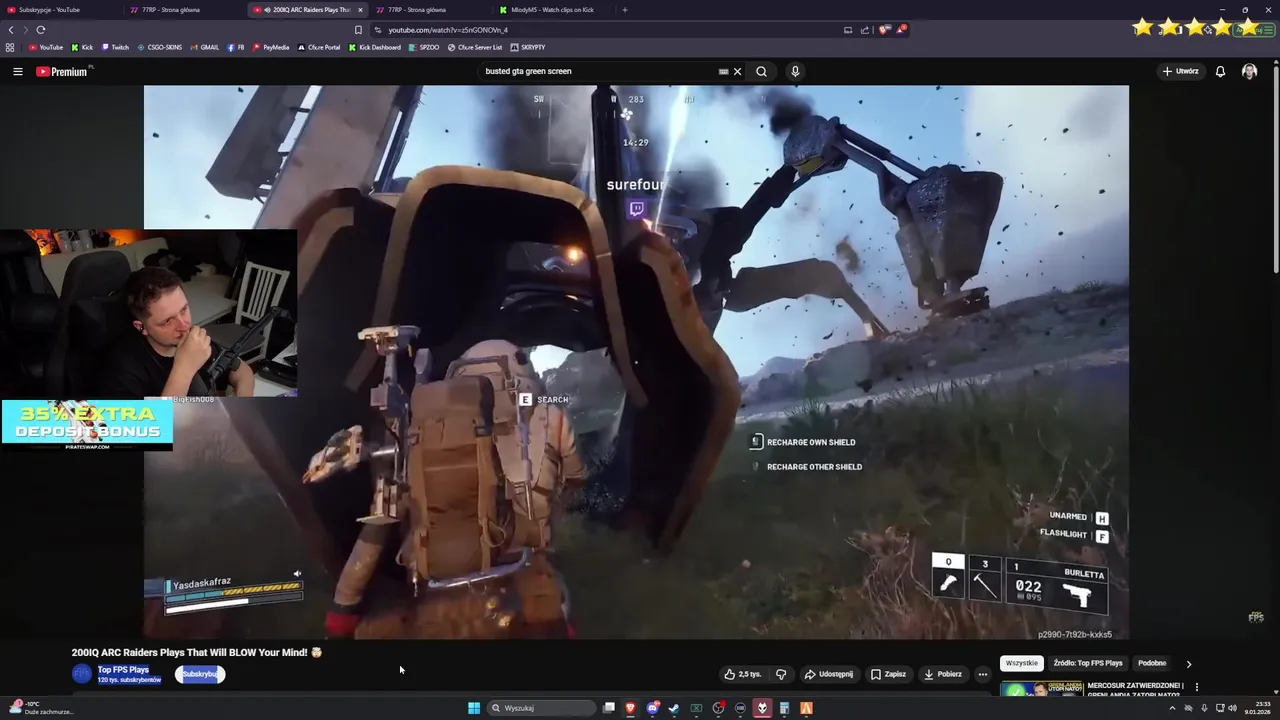Click the Subskrybuj button
1280x720 pixels.
pos(200,674)
